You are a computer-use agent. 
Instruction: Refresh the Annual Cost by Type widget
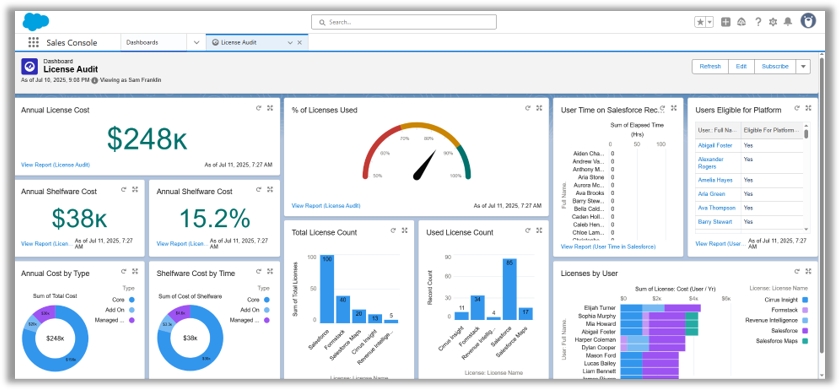(x=124, y=272)
